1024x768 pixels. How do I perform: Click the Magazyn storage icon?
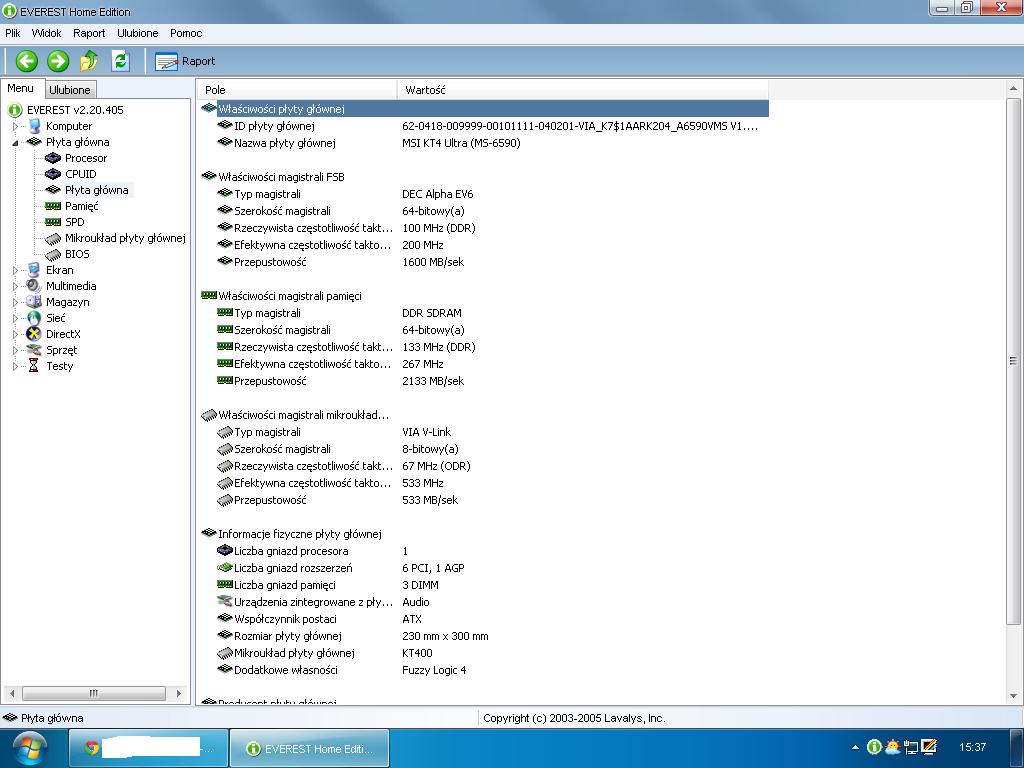point(34,302)
